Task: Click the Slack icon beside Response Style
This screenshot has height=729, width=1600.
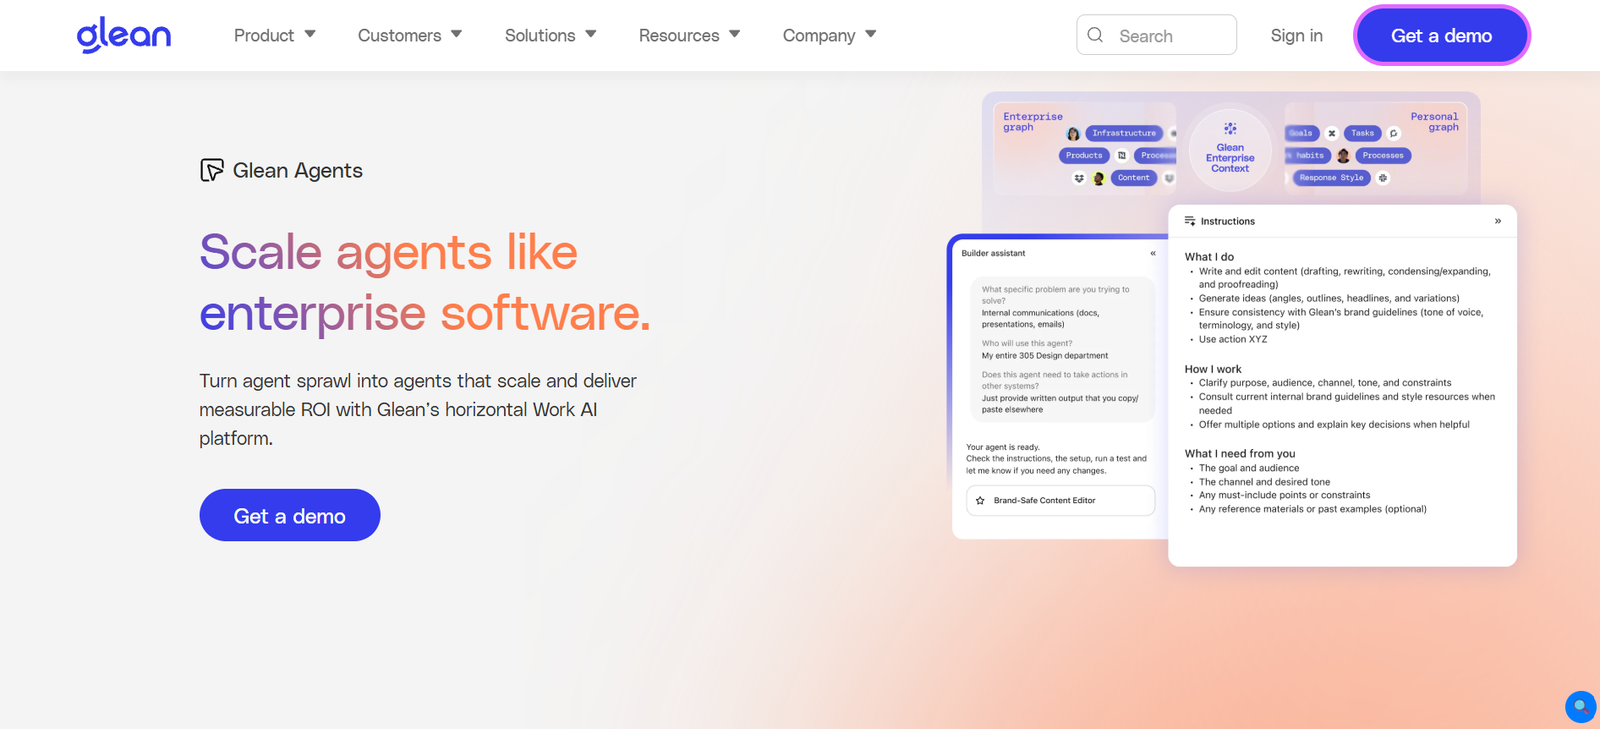Action: pos(1383,178)
